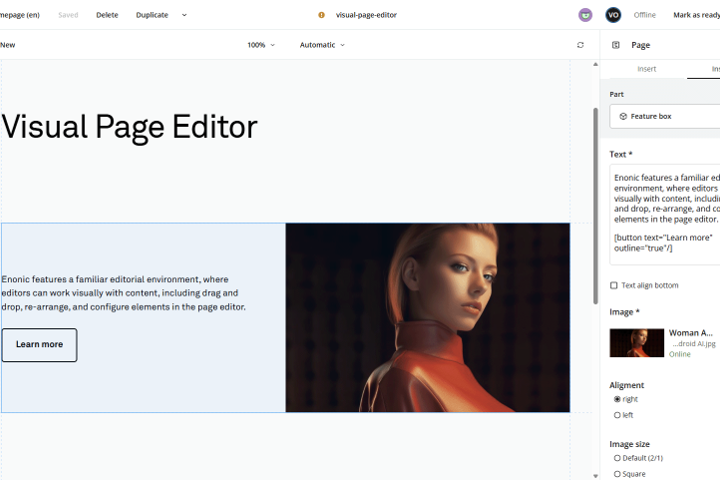This screenshot has height=480, width=720.
Task: Select the right alignment radio button
Action: 617,399
